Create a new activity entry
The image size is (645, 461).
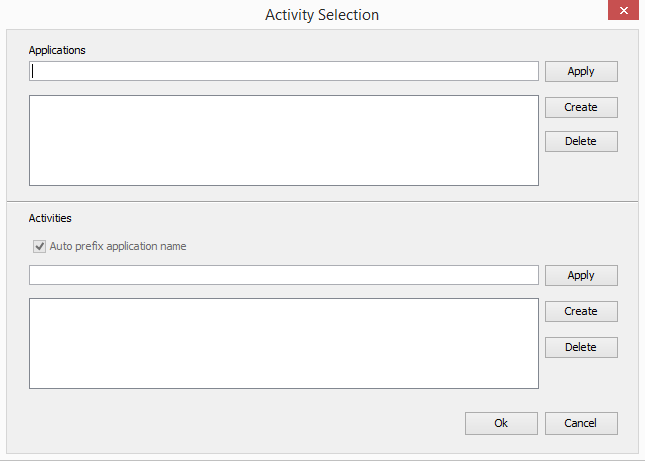[581, 311]
